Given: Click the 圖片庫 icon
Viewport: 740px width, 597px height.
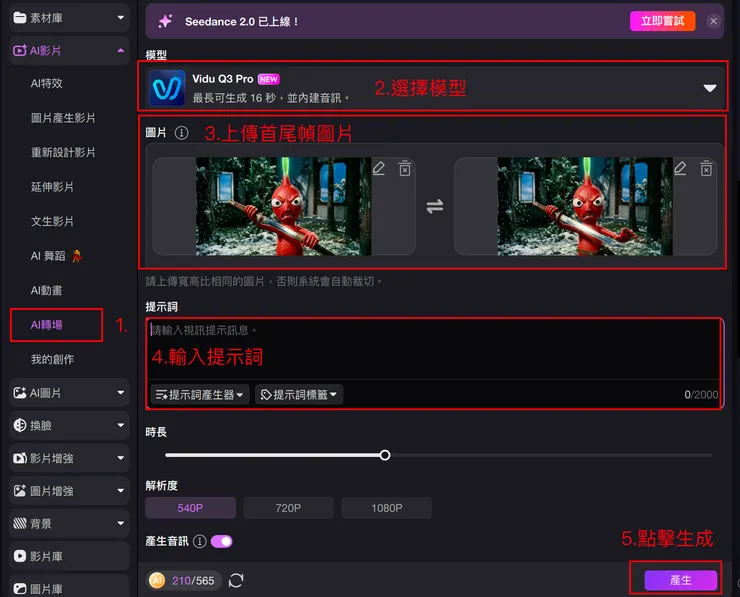Looking at the screenshot, I should pyautogui.click(x=20, y=589).
